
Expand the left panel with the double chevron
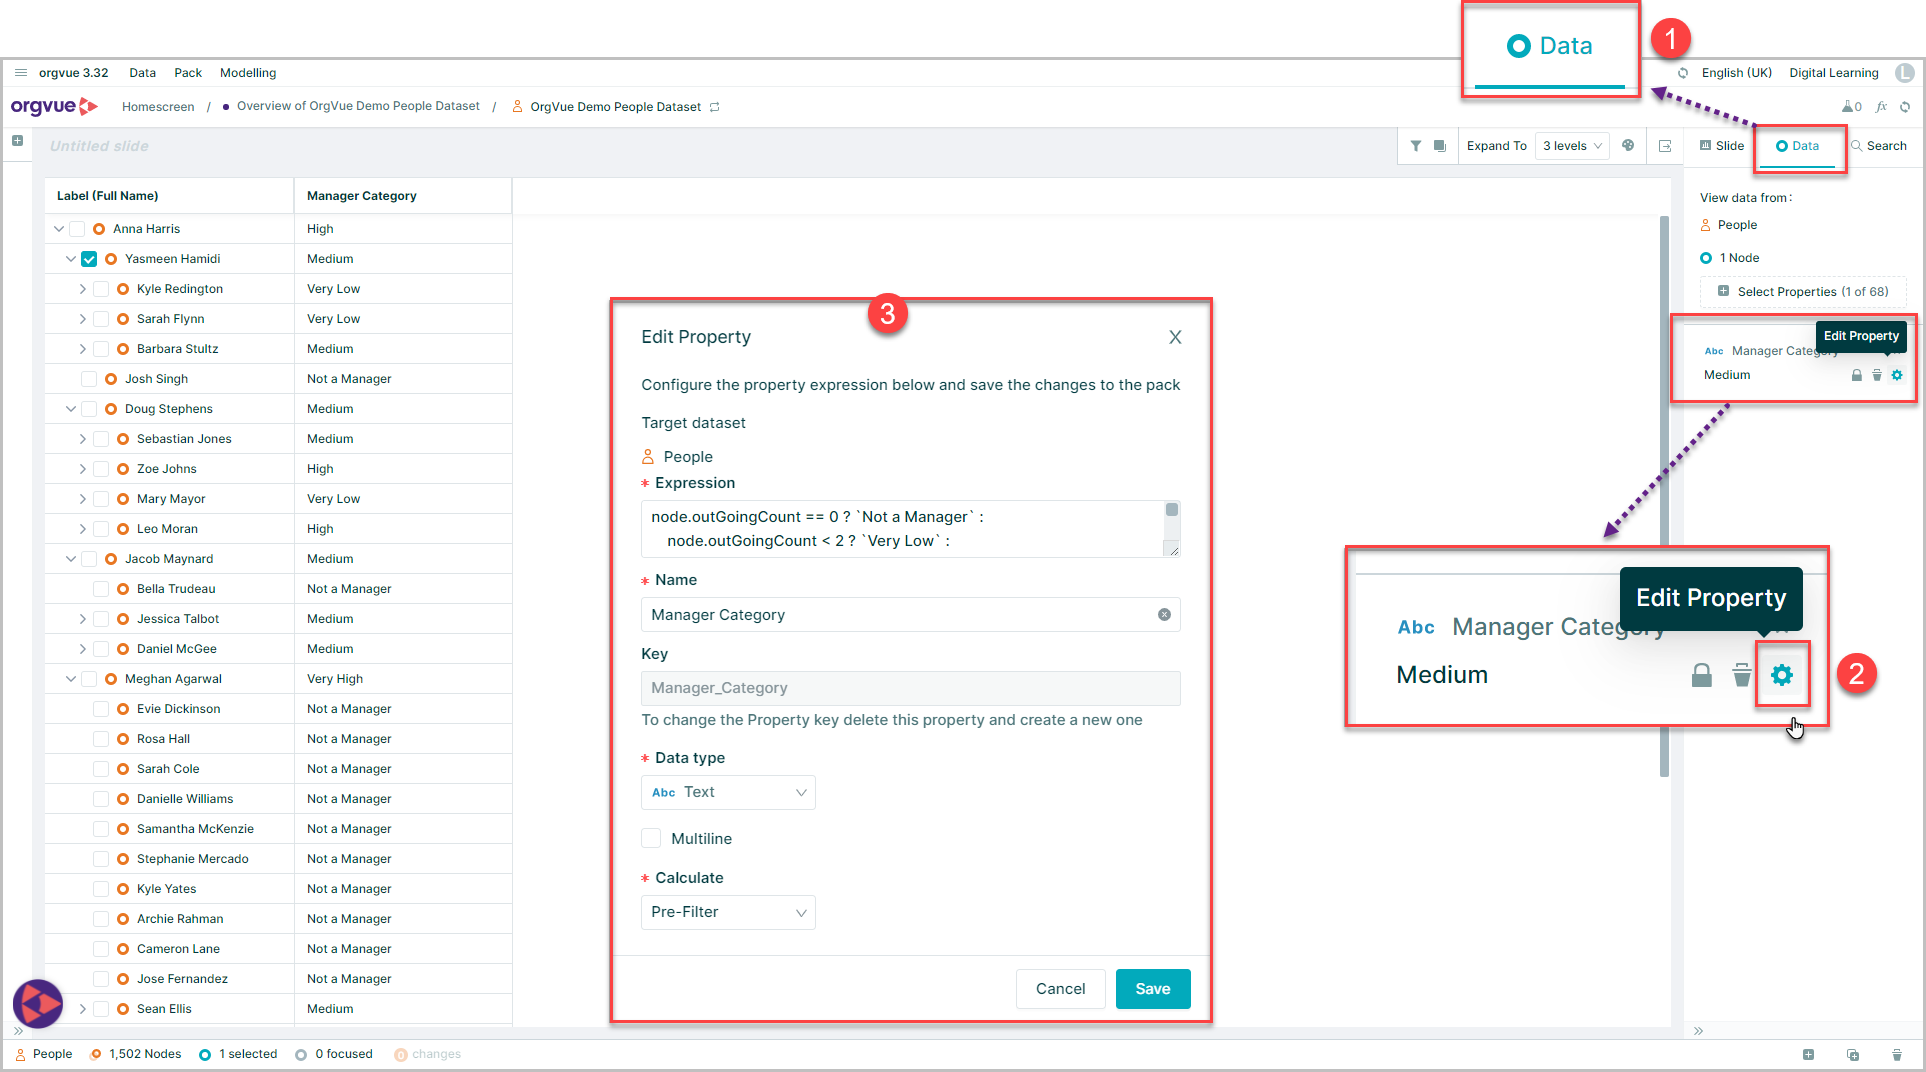pyautogui.click(x=18, y=1031)
